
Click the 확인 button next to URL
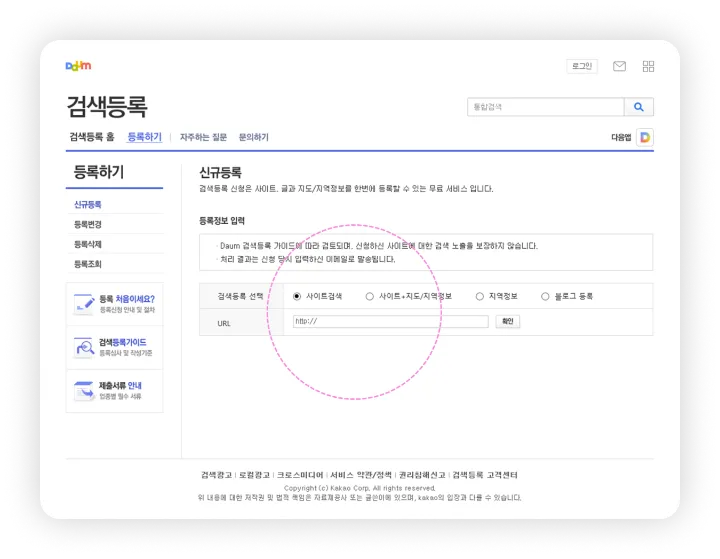(x=507, y=321)
